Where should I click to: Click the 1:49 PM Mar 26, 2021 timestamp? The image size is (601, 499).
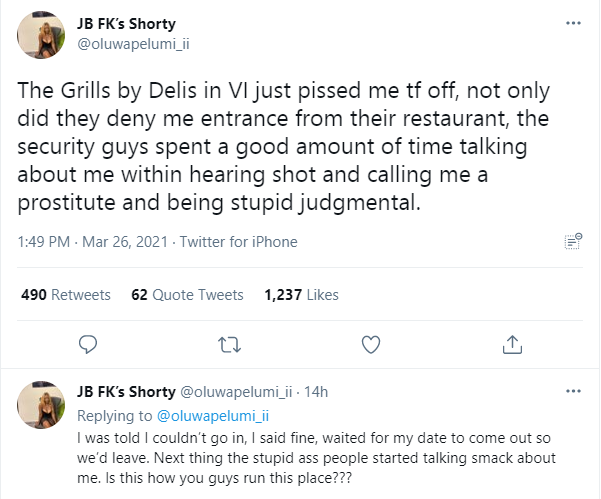[x=85, y=242]
